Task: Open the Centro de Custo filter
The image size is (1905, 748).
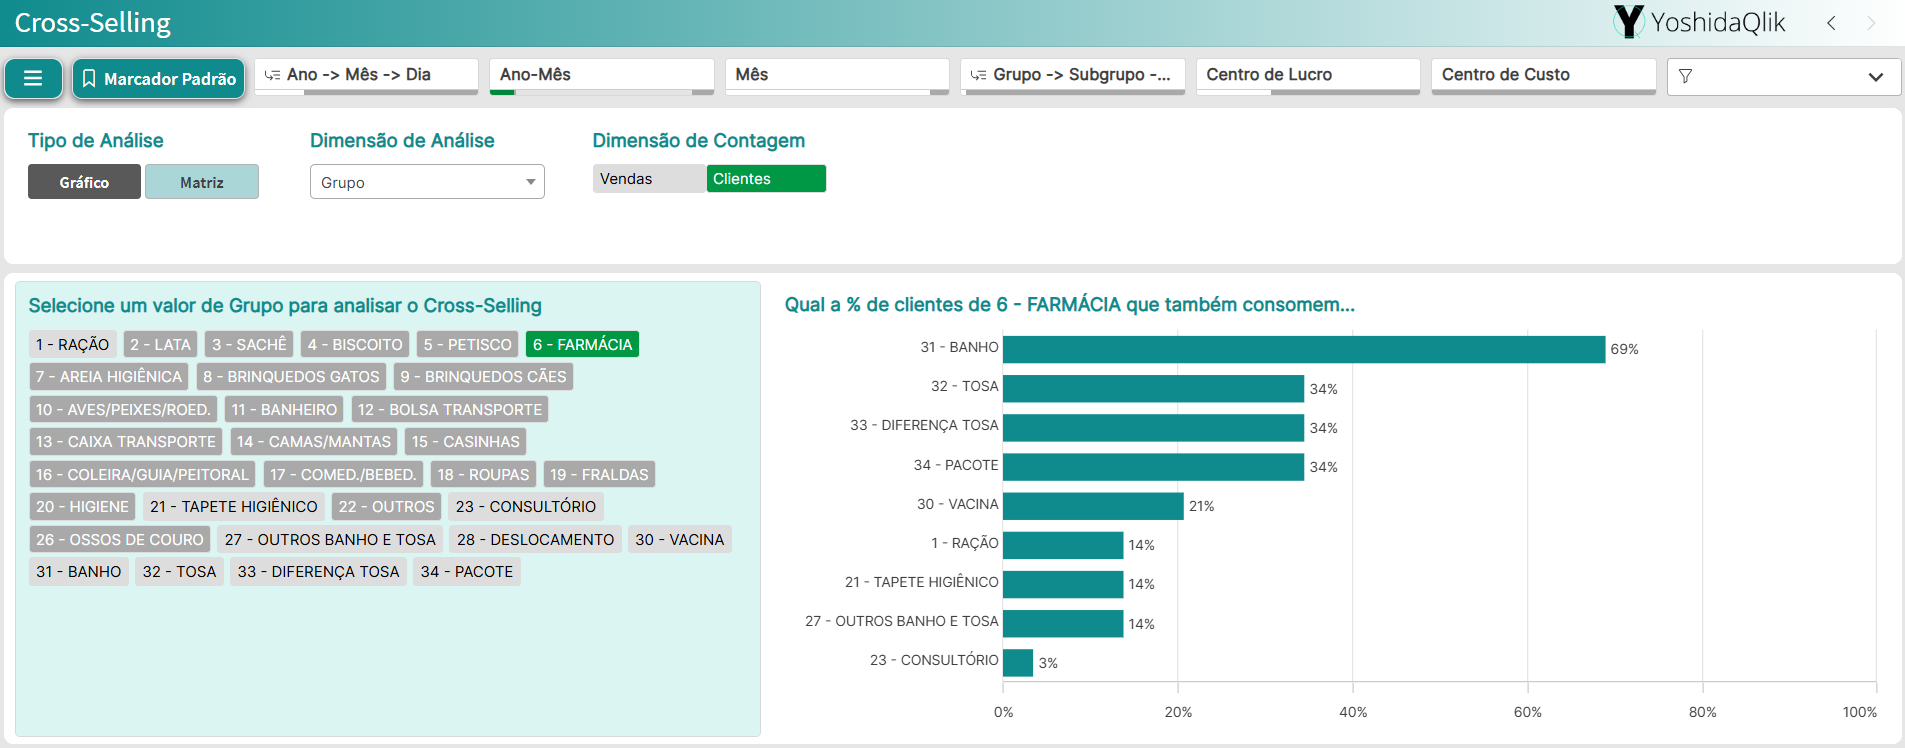Action: pos(1544,76)
